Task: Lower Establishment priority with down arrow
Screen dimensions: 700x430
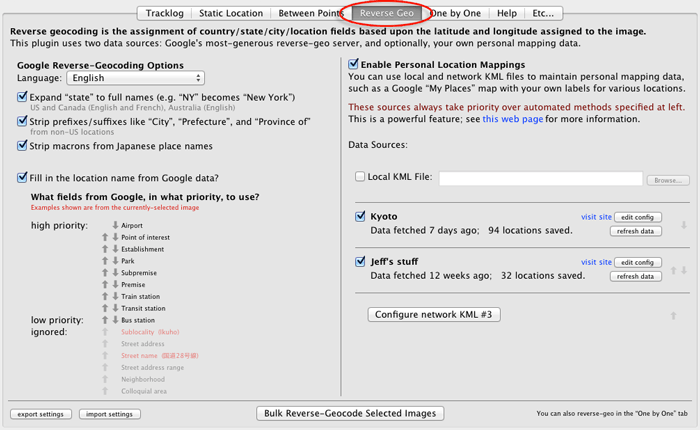Action: coord(115,249)
